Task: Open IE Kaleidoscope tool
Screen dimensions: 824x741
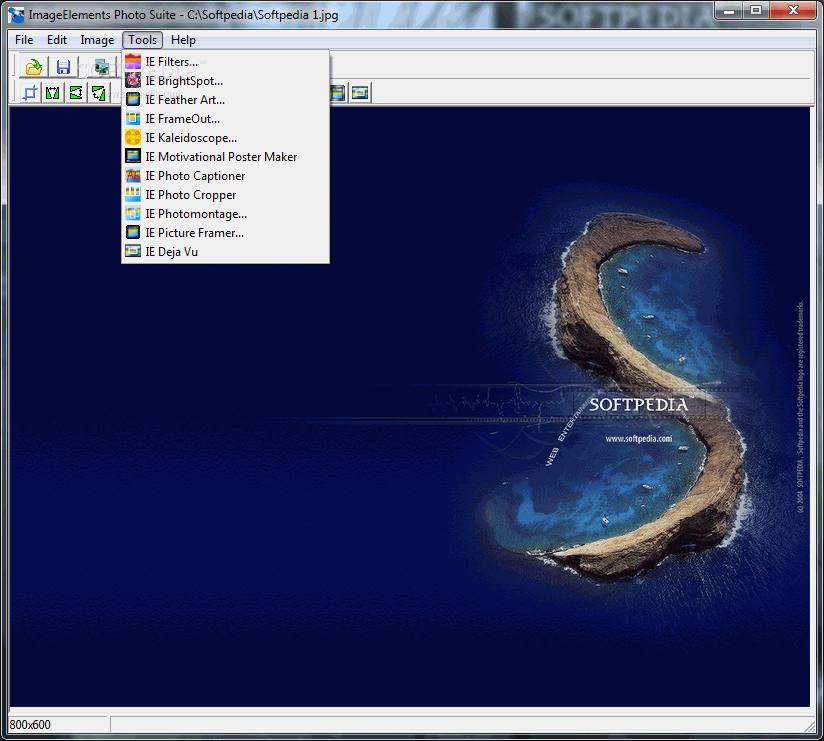Action: pos(225,138)
